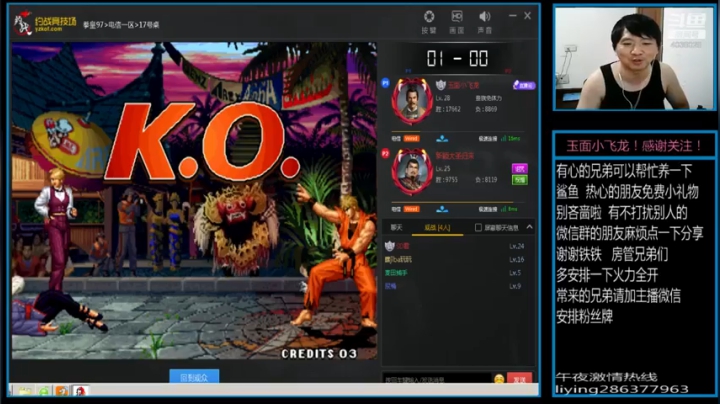Click player one's orange Wired tag

point(411,138)
